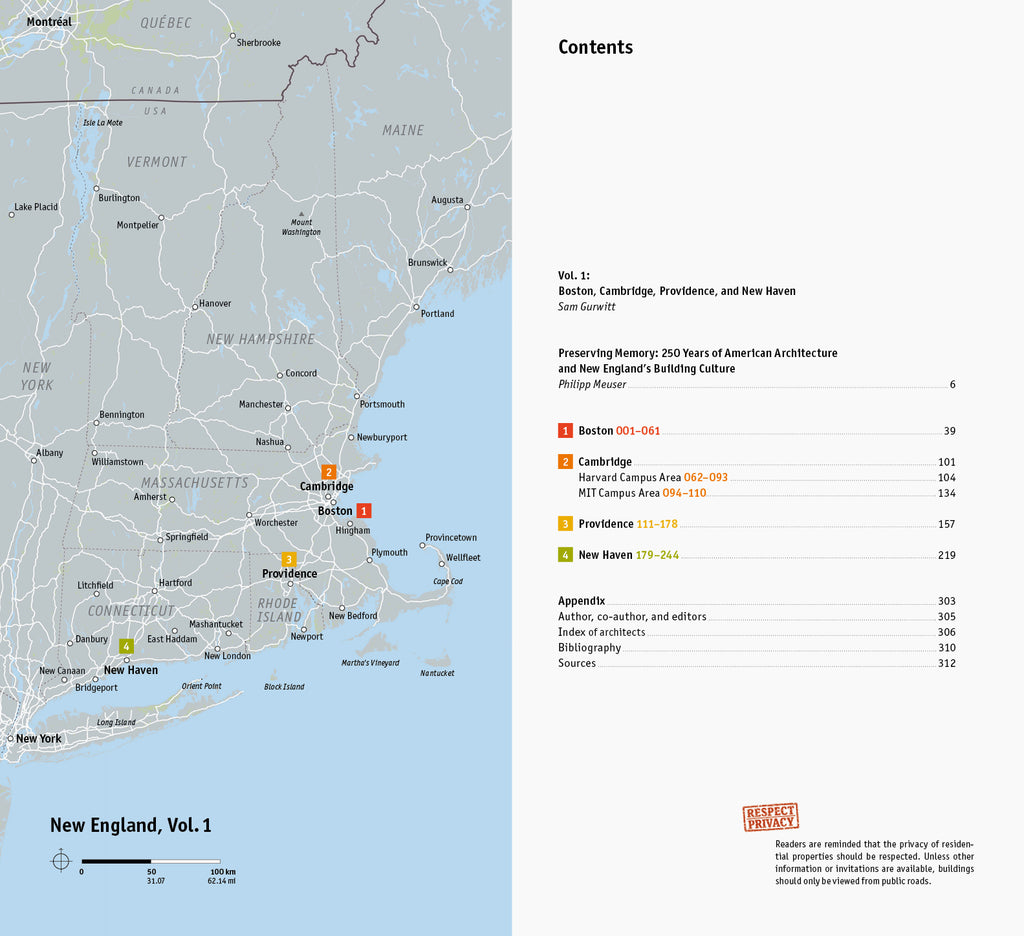Click the crosshair icon beside the scale bar
The height and width of the screenshot is (936, 1024).
[x=60, y=861]
